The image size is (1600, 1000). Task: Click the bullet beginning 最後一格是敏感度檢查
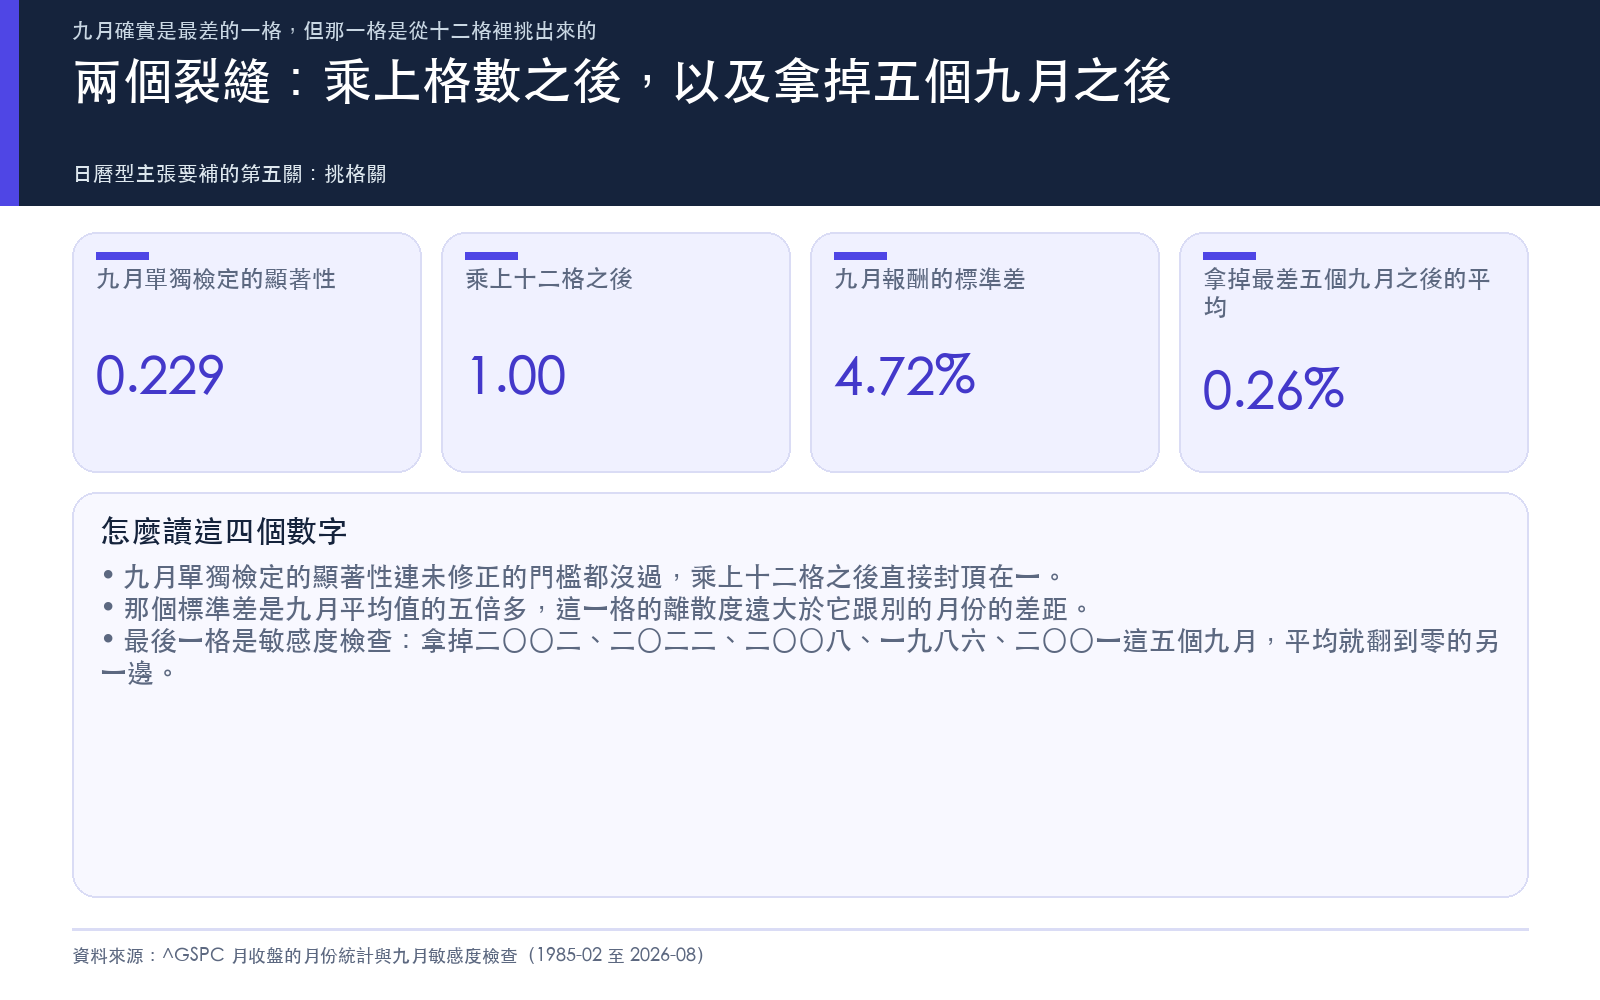800,657
